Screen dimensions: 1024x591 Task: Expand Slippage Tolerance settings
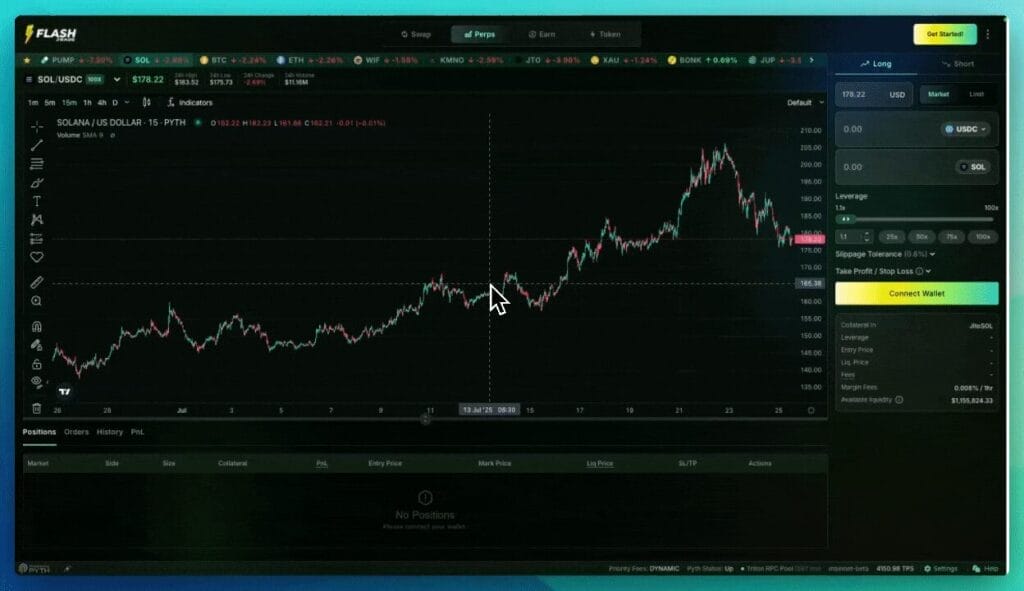click(884, 254)
